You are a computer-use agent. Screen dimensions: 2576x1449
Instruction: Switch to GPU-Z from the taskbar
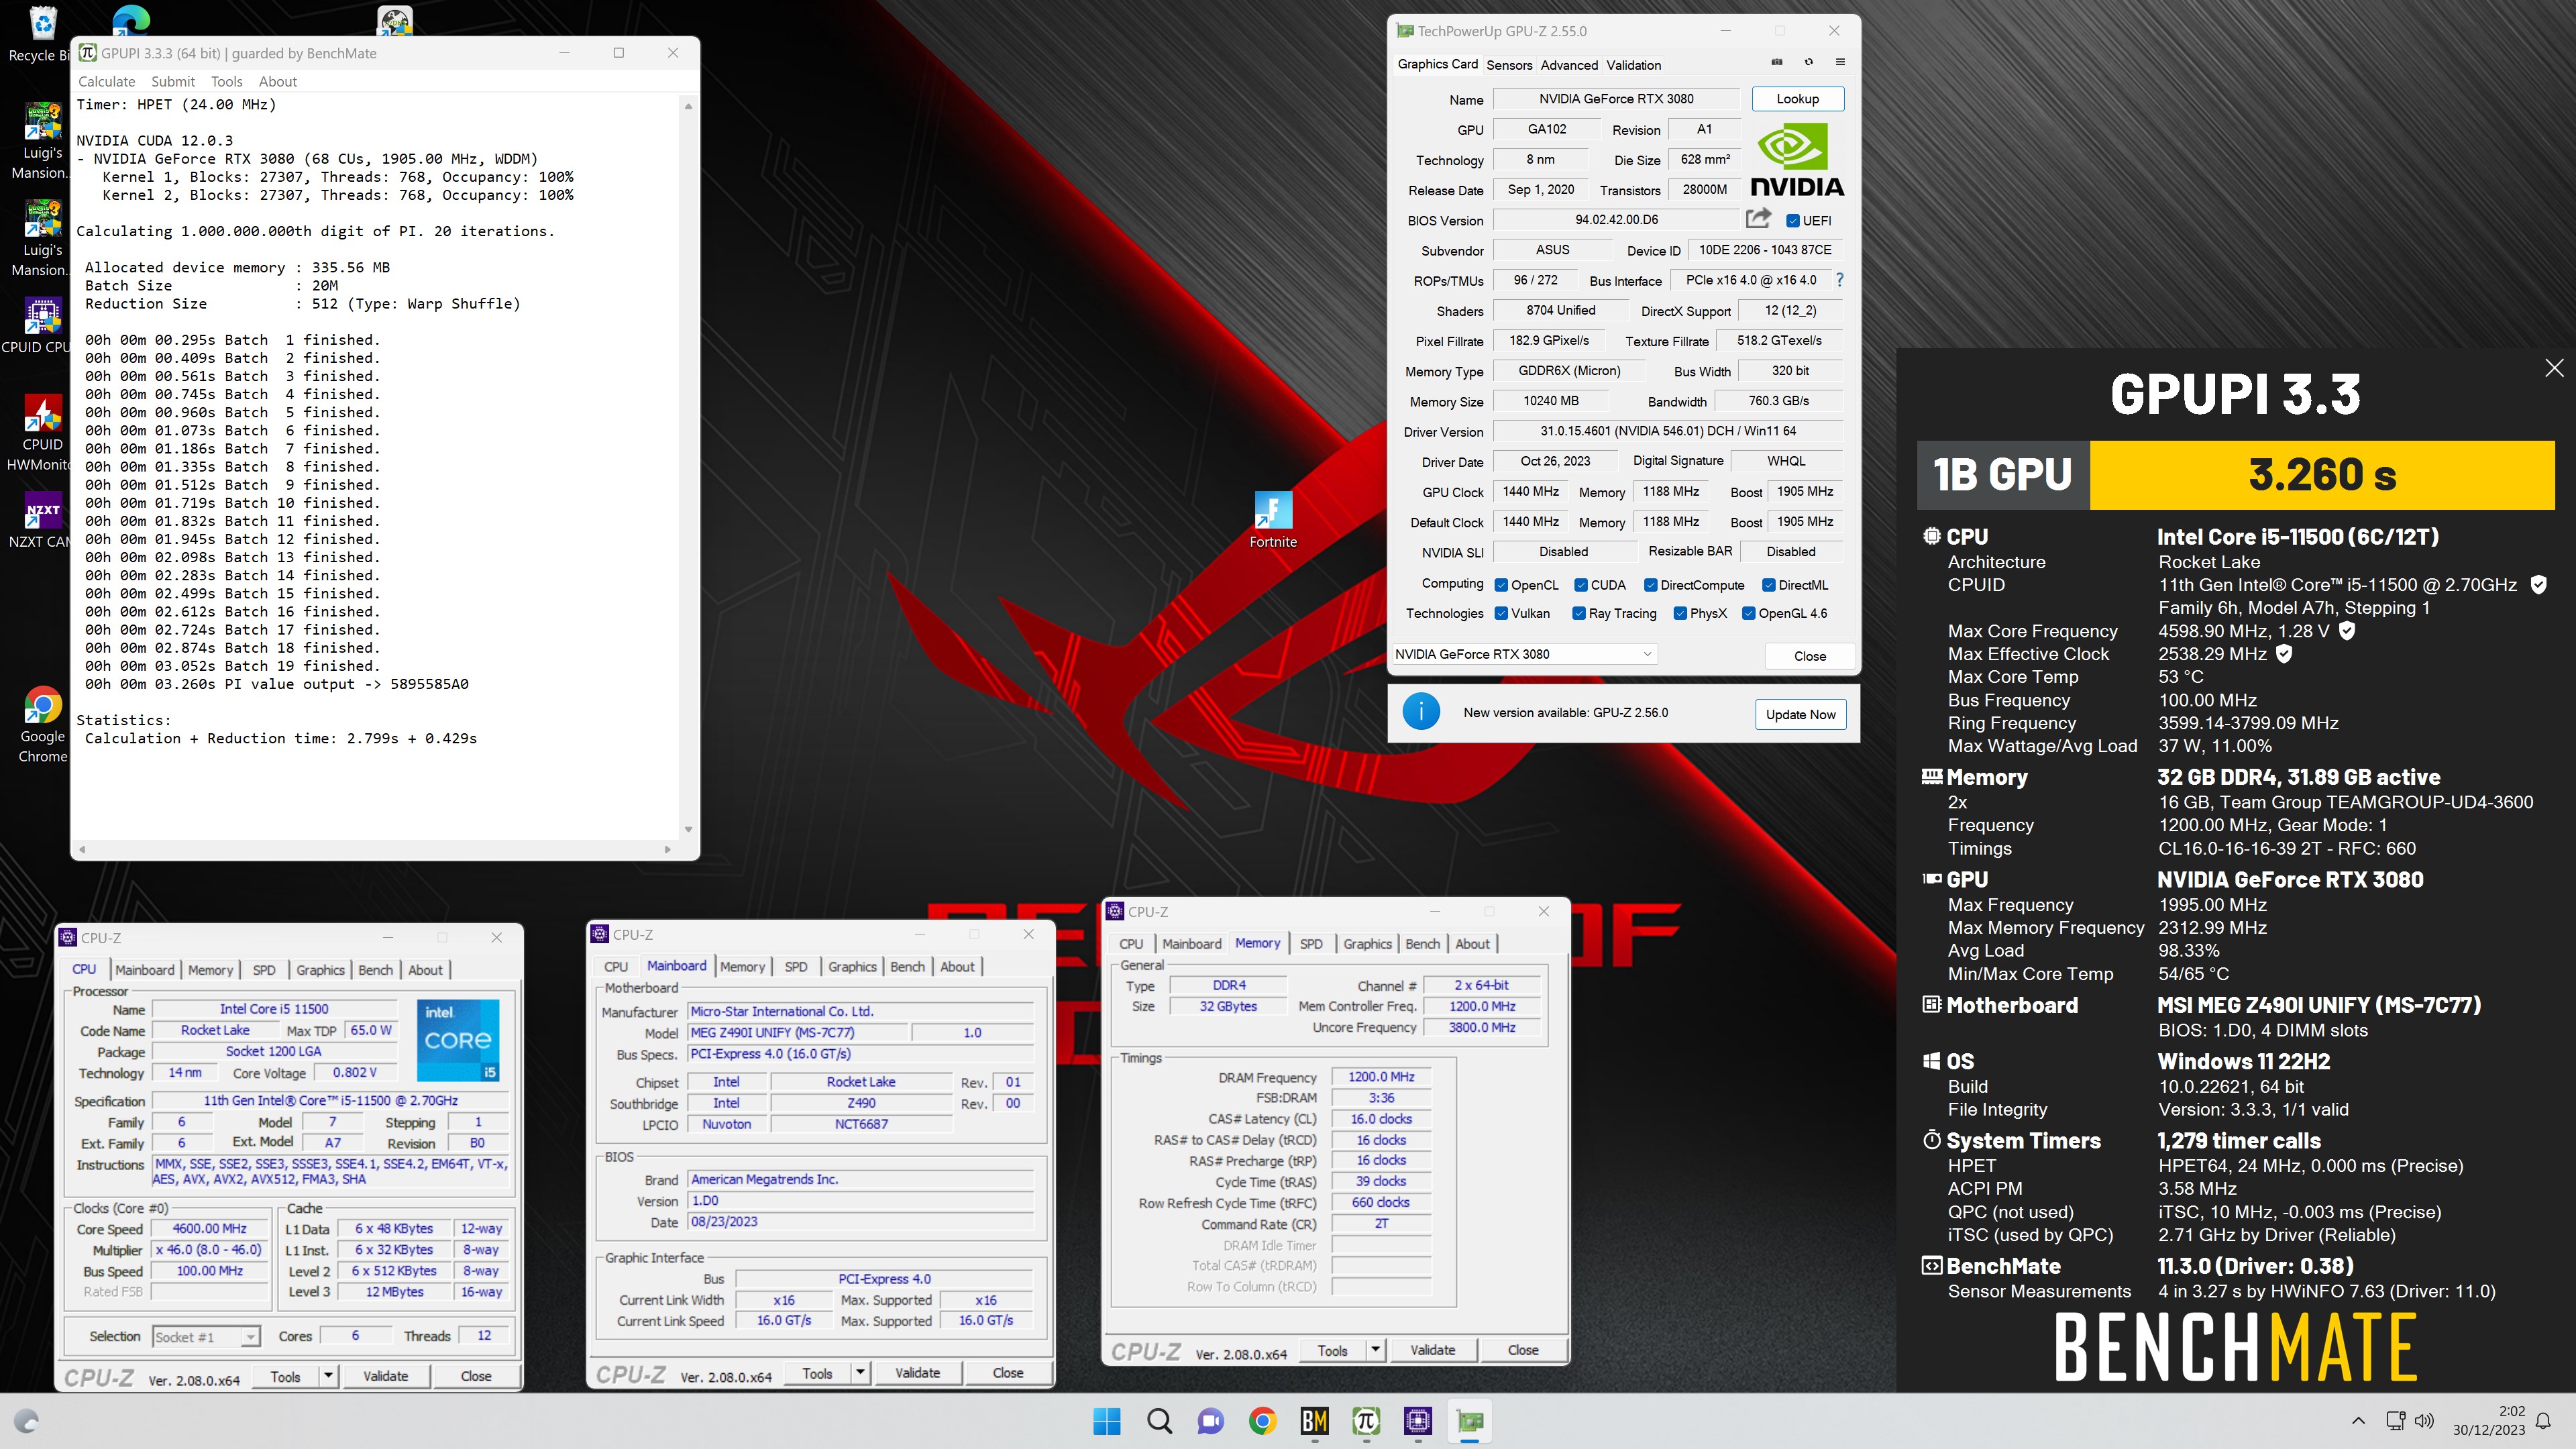click(x=1470, y=1421)
